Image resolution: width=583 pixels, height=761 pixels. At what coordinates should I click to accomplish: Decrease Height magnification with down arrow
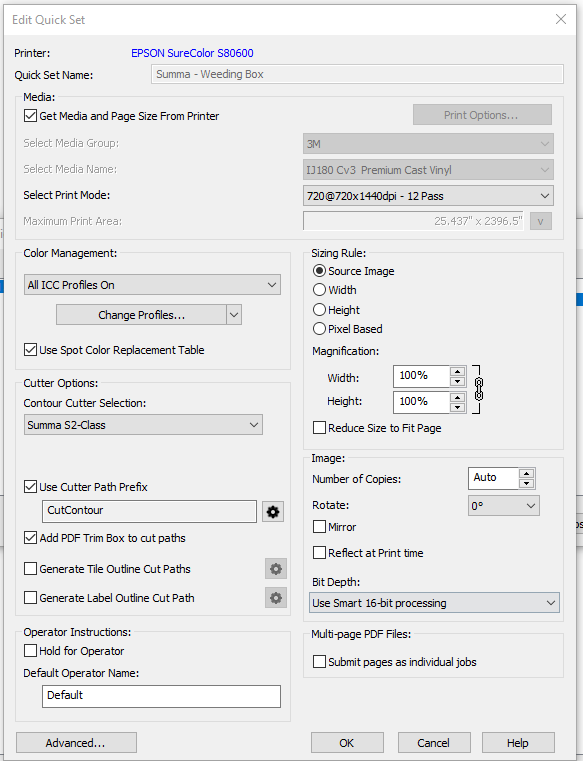pyautogui.click(x=457, y=407)
